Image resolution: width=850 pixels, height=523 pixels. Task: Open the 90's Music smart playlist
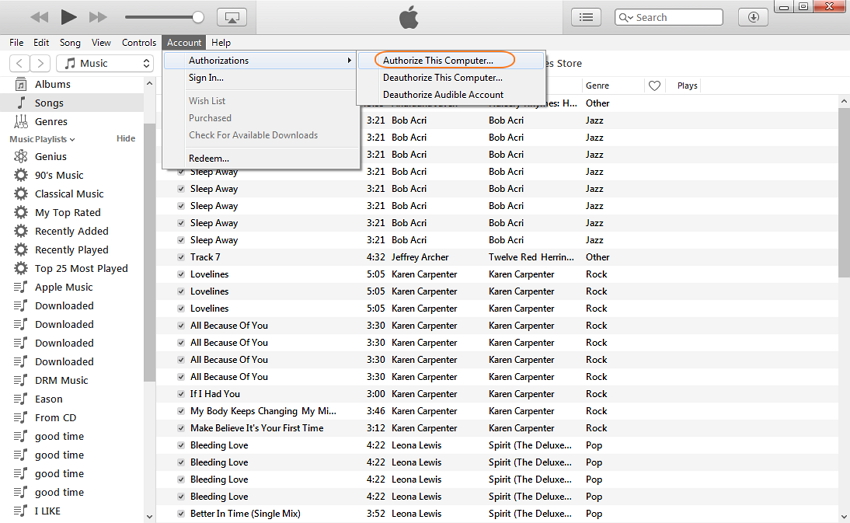click(59, 175)
